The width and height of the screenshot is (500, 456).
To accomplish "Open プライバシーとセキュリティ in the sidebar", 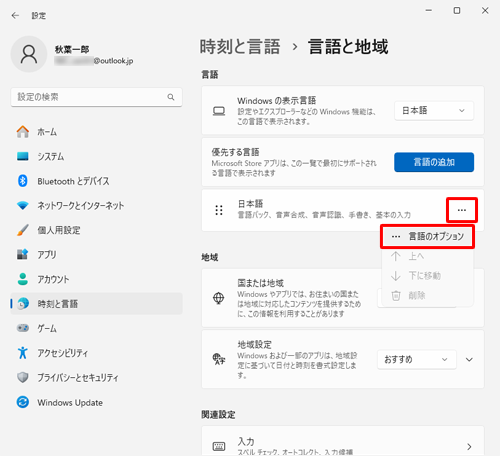I will (x=97, y=378).
